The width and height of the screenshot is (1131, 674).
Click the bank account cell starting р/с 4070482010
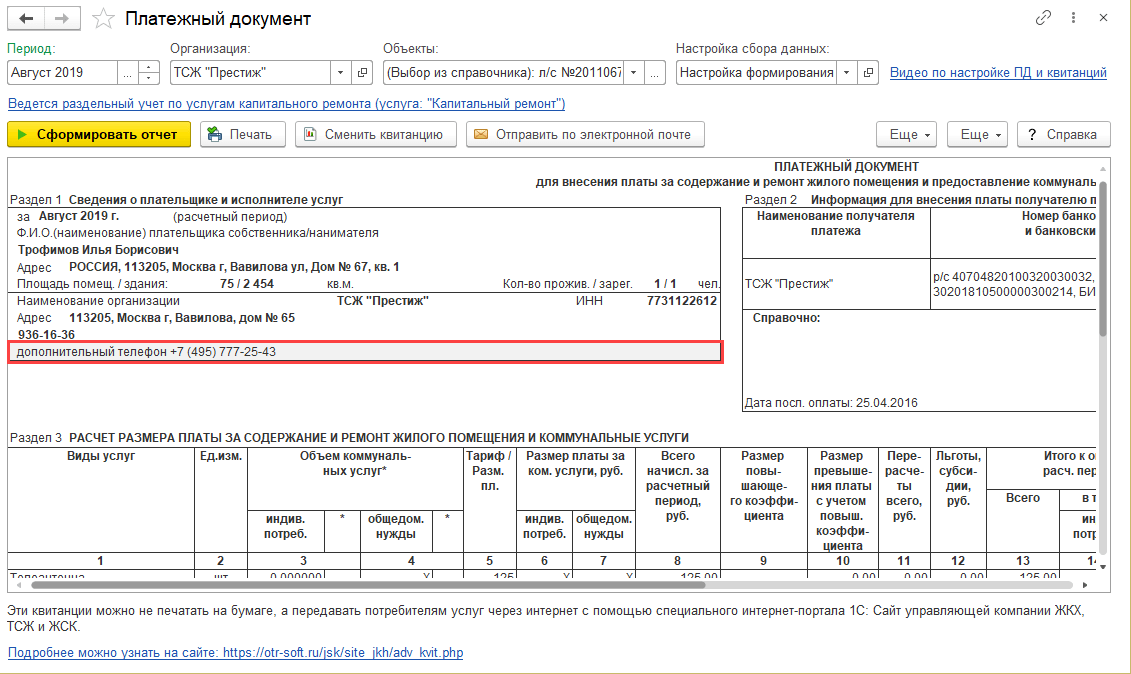pyautogui.click(x=1013, y=284)
